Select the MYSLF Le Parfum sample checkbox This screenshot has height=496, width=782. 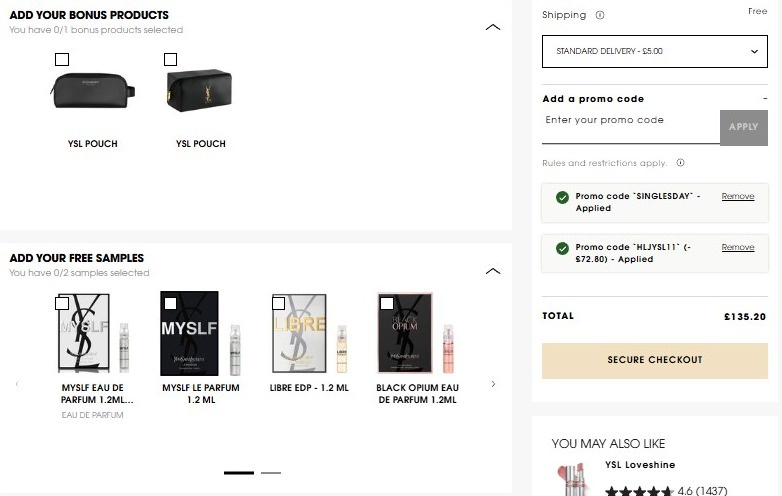170,303
